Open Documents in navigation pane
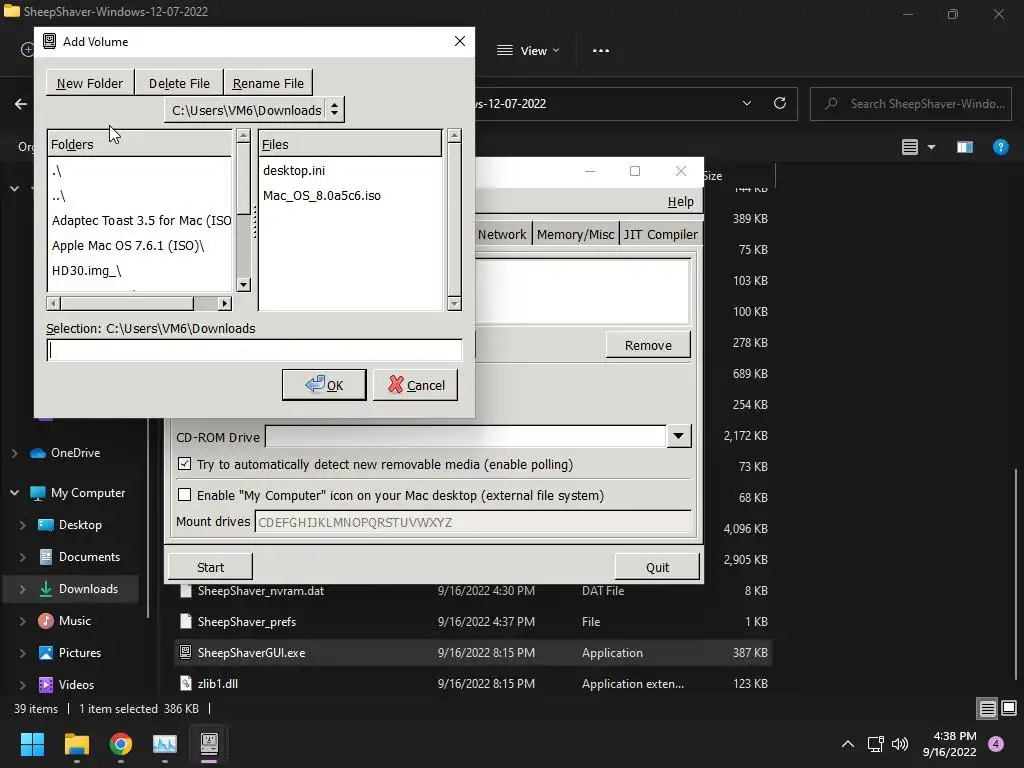This screenshot has width=1024, height=768. [89, 557]
